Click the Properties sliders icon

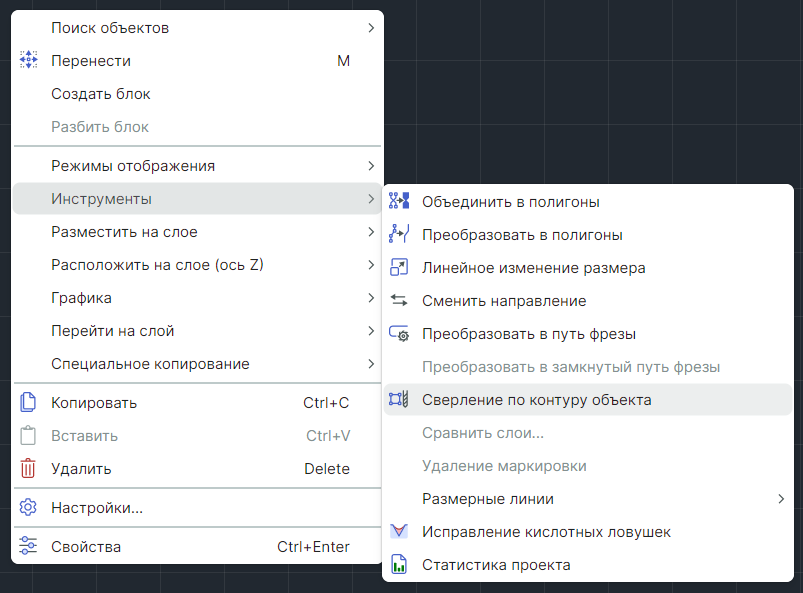28,547
